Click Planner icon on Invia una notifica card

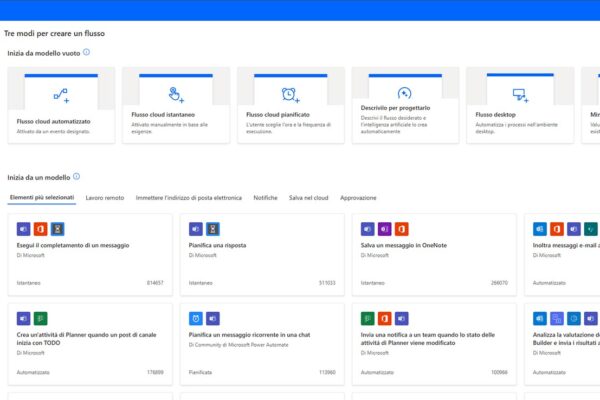coord(367,318)
